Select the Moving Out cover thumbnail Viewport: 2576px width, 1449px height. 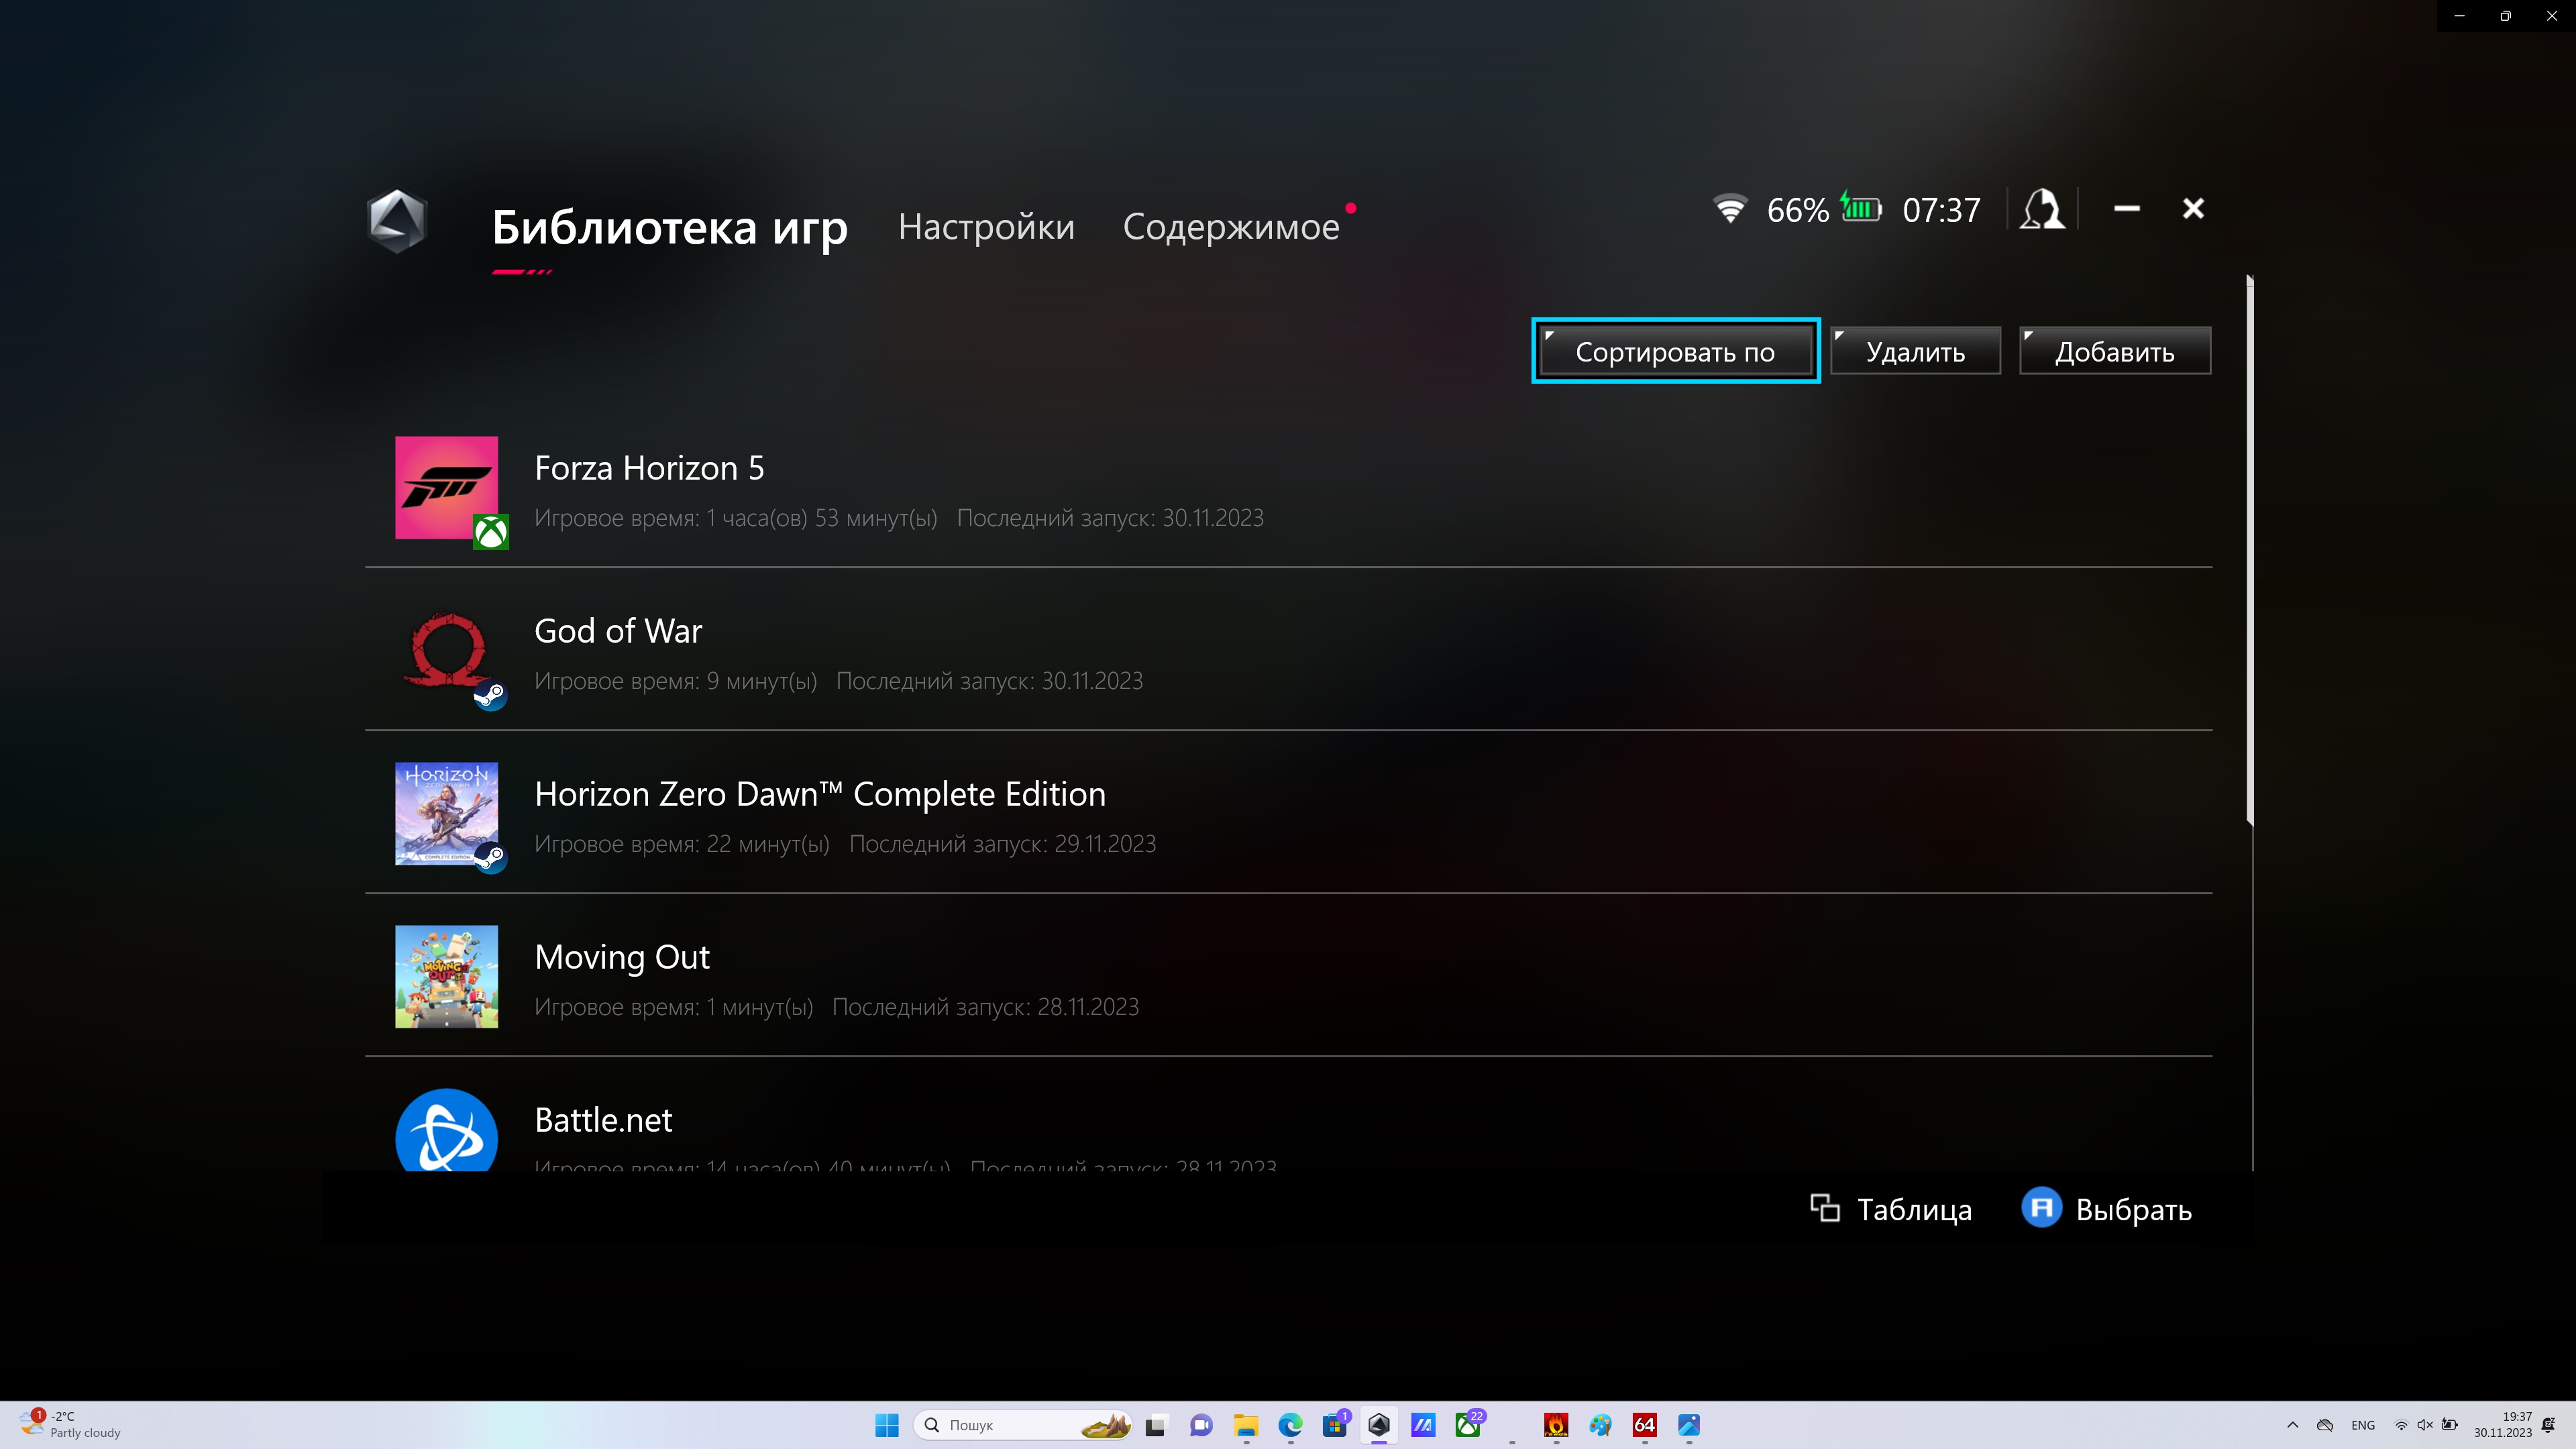coord(446,976)
